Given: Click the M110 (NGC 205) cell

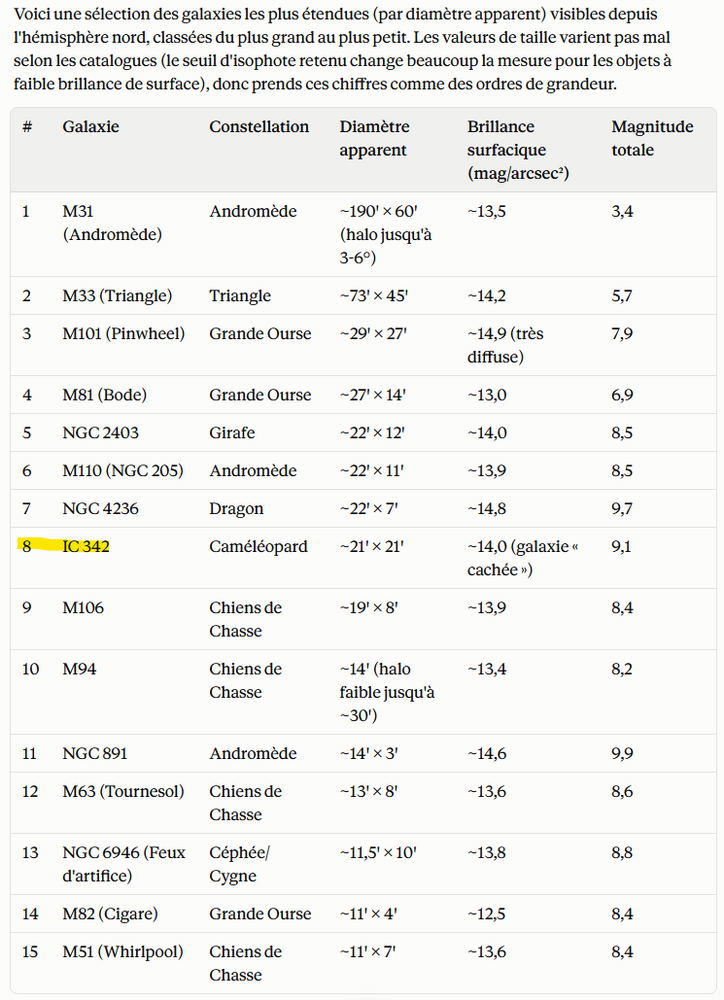Looking at the screenshot, I should (x=122, y=471).
